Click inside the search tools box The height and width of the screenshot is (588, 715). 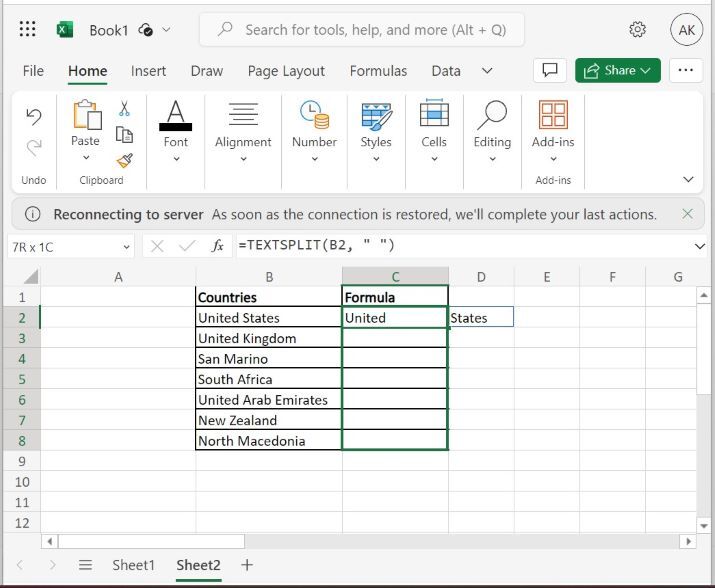pyautogui.click(x=362, y=30)
